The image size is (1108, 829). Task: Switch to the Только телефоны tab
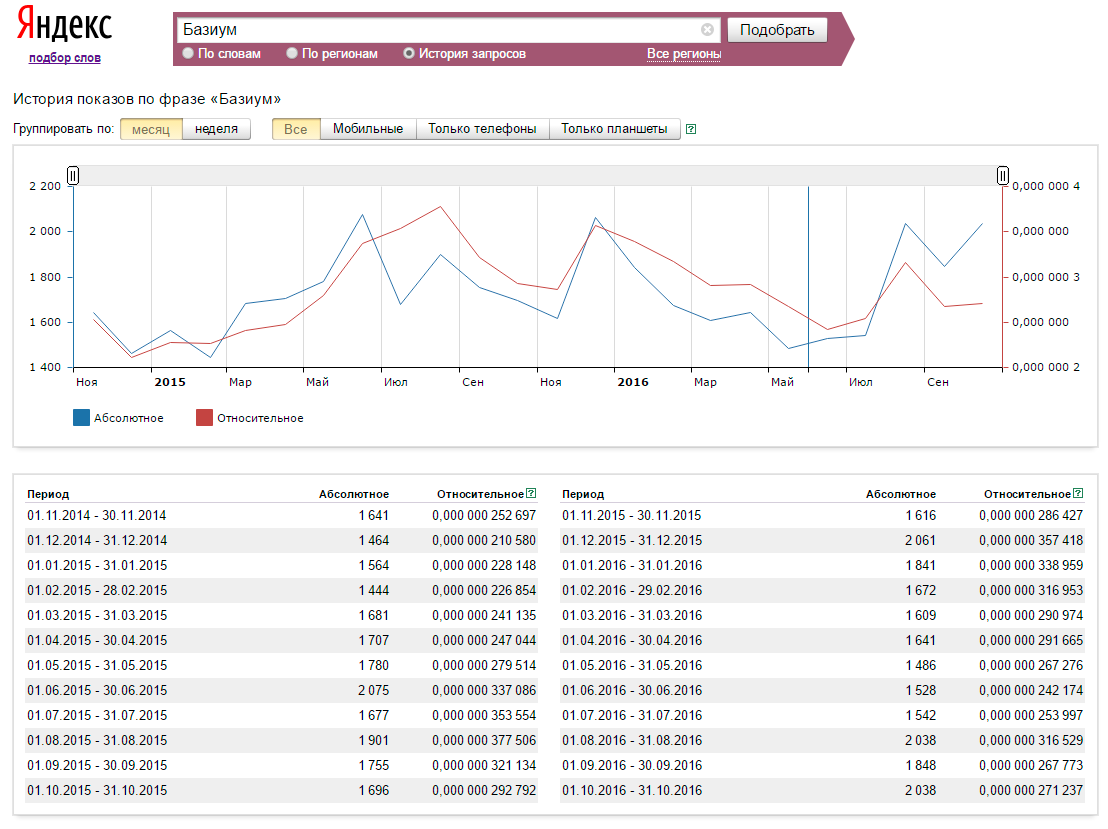483,129
